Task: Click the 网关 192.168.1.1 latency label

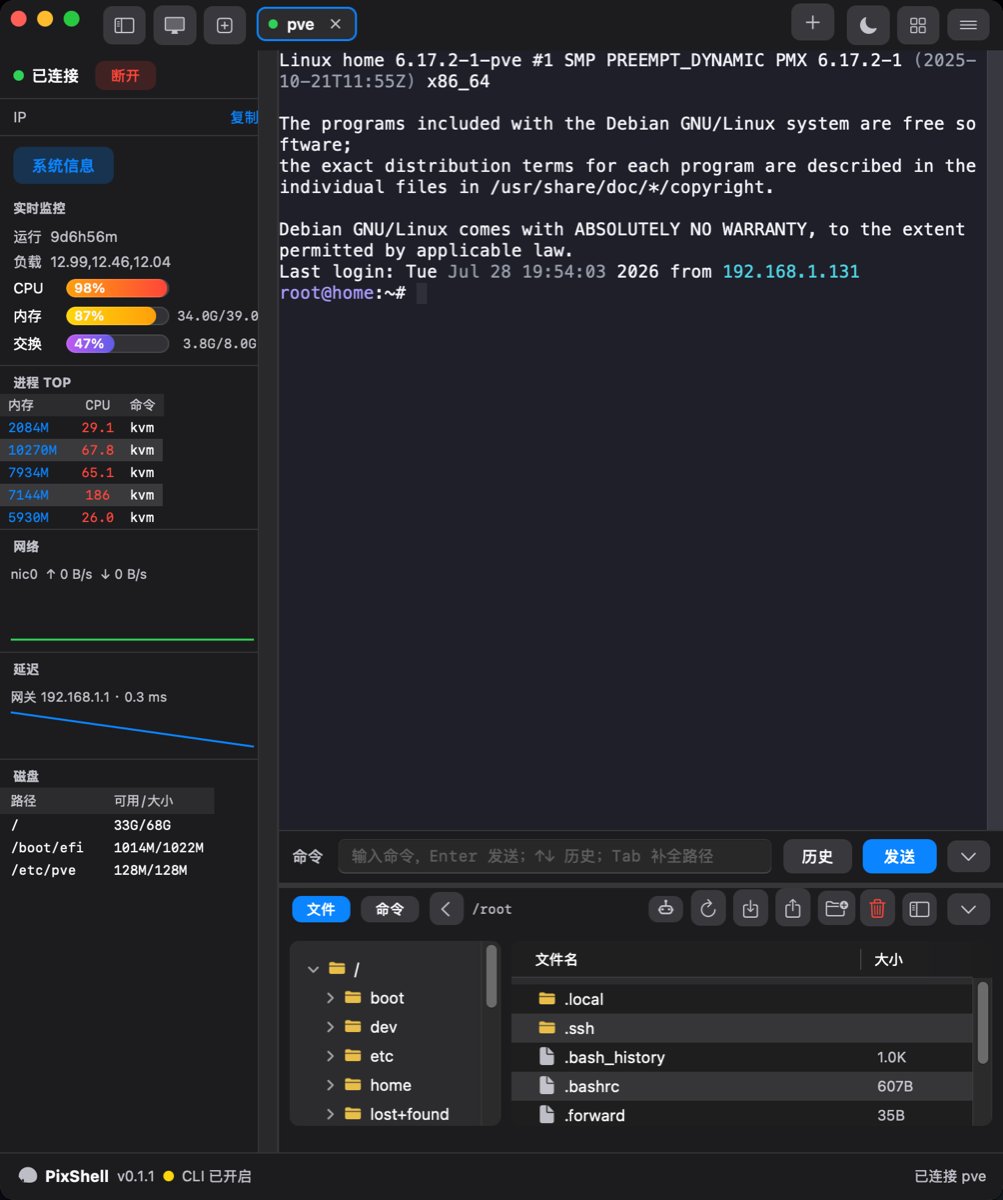Action: (89, 697)
